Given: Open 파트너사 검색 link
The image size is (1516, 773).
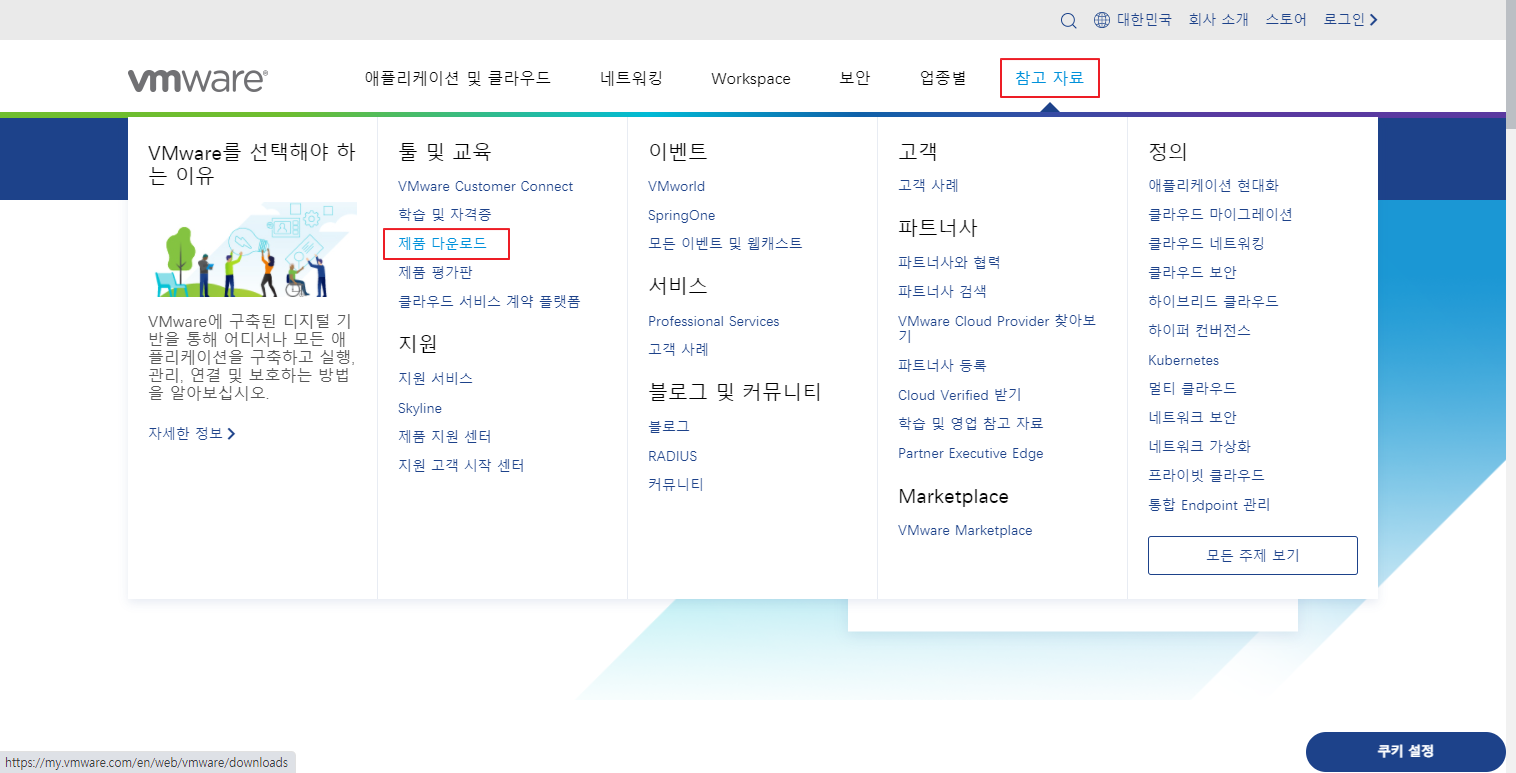Looking at the screenshot, I should pyautogui.click(x=942, y=292).
